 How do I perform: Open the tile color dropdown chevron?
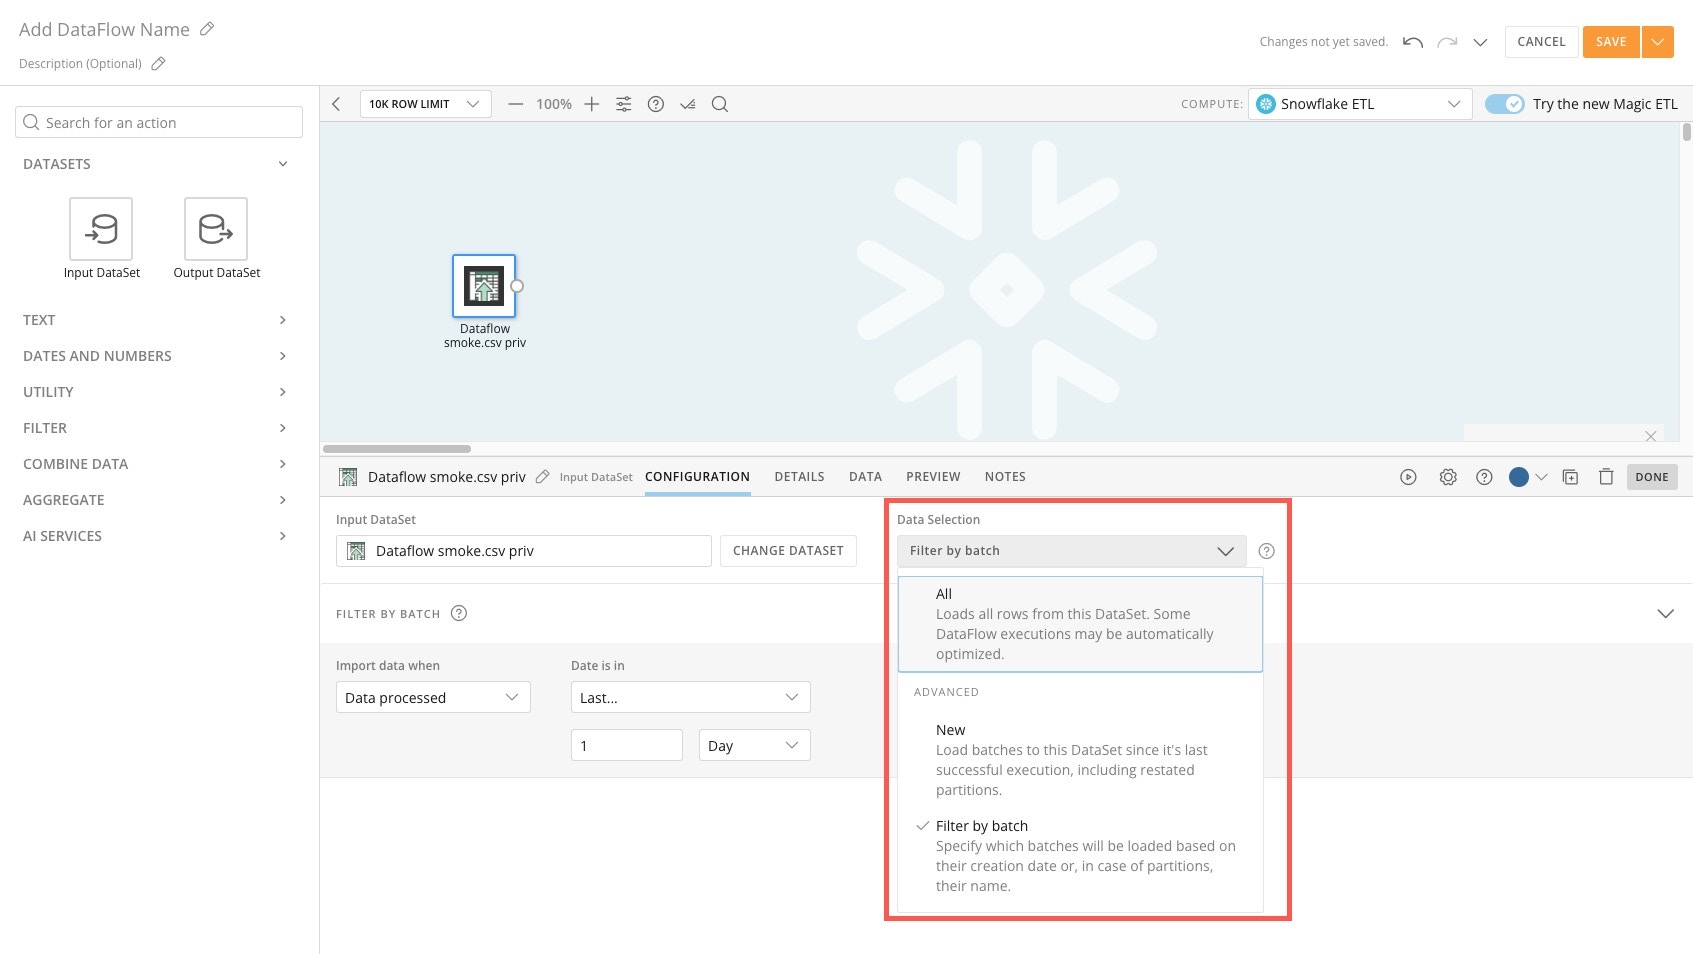(x=1541, y=477)
